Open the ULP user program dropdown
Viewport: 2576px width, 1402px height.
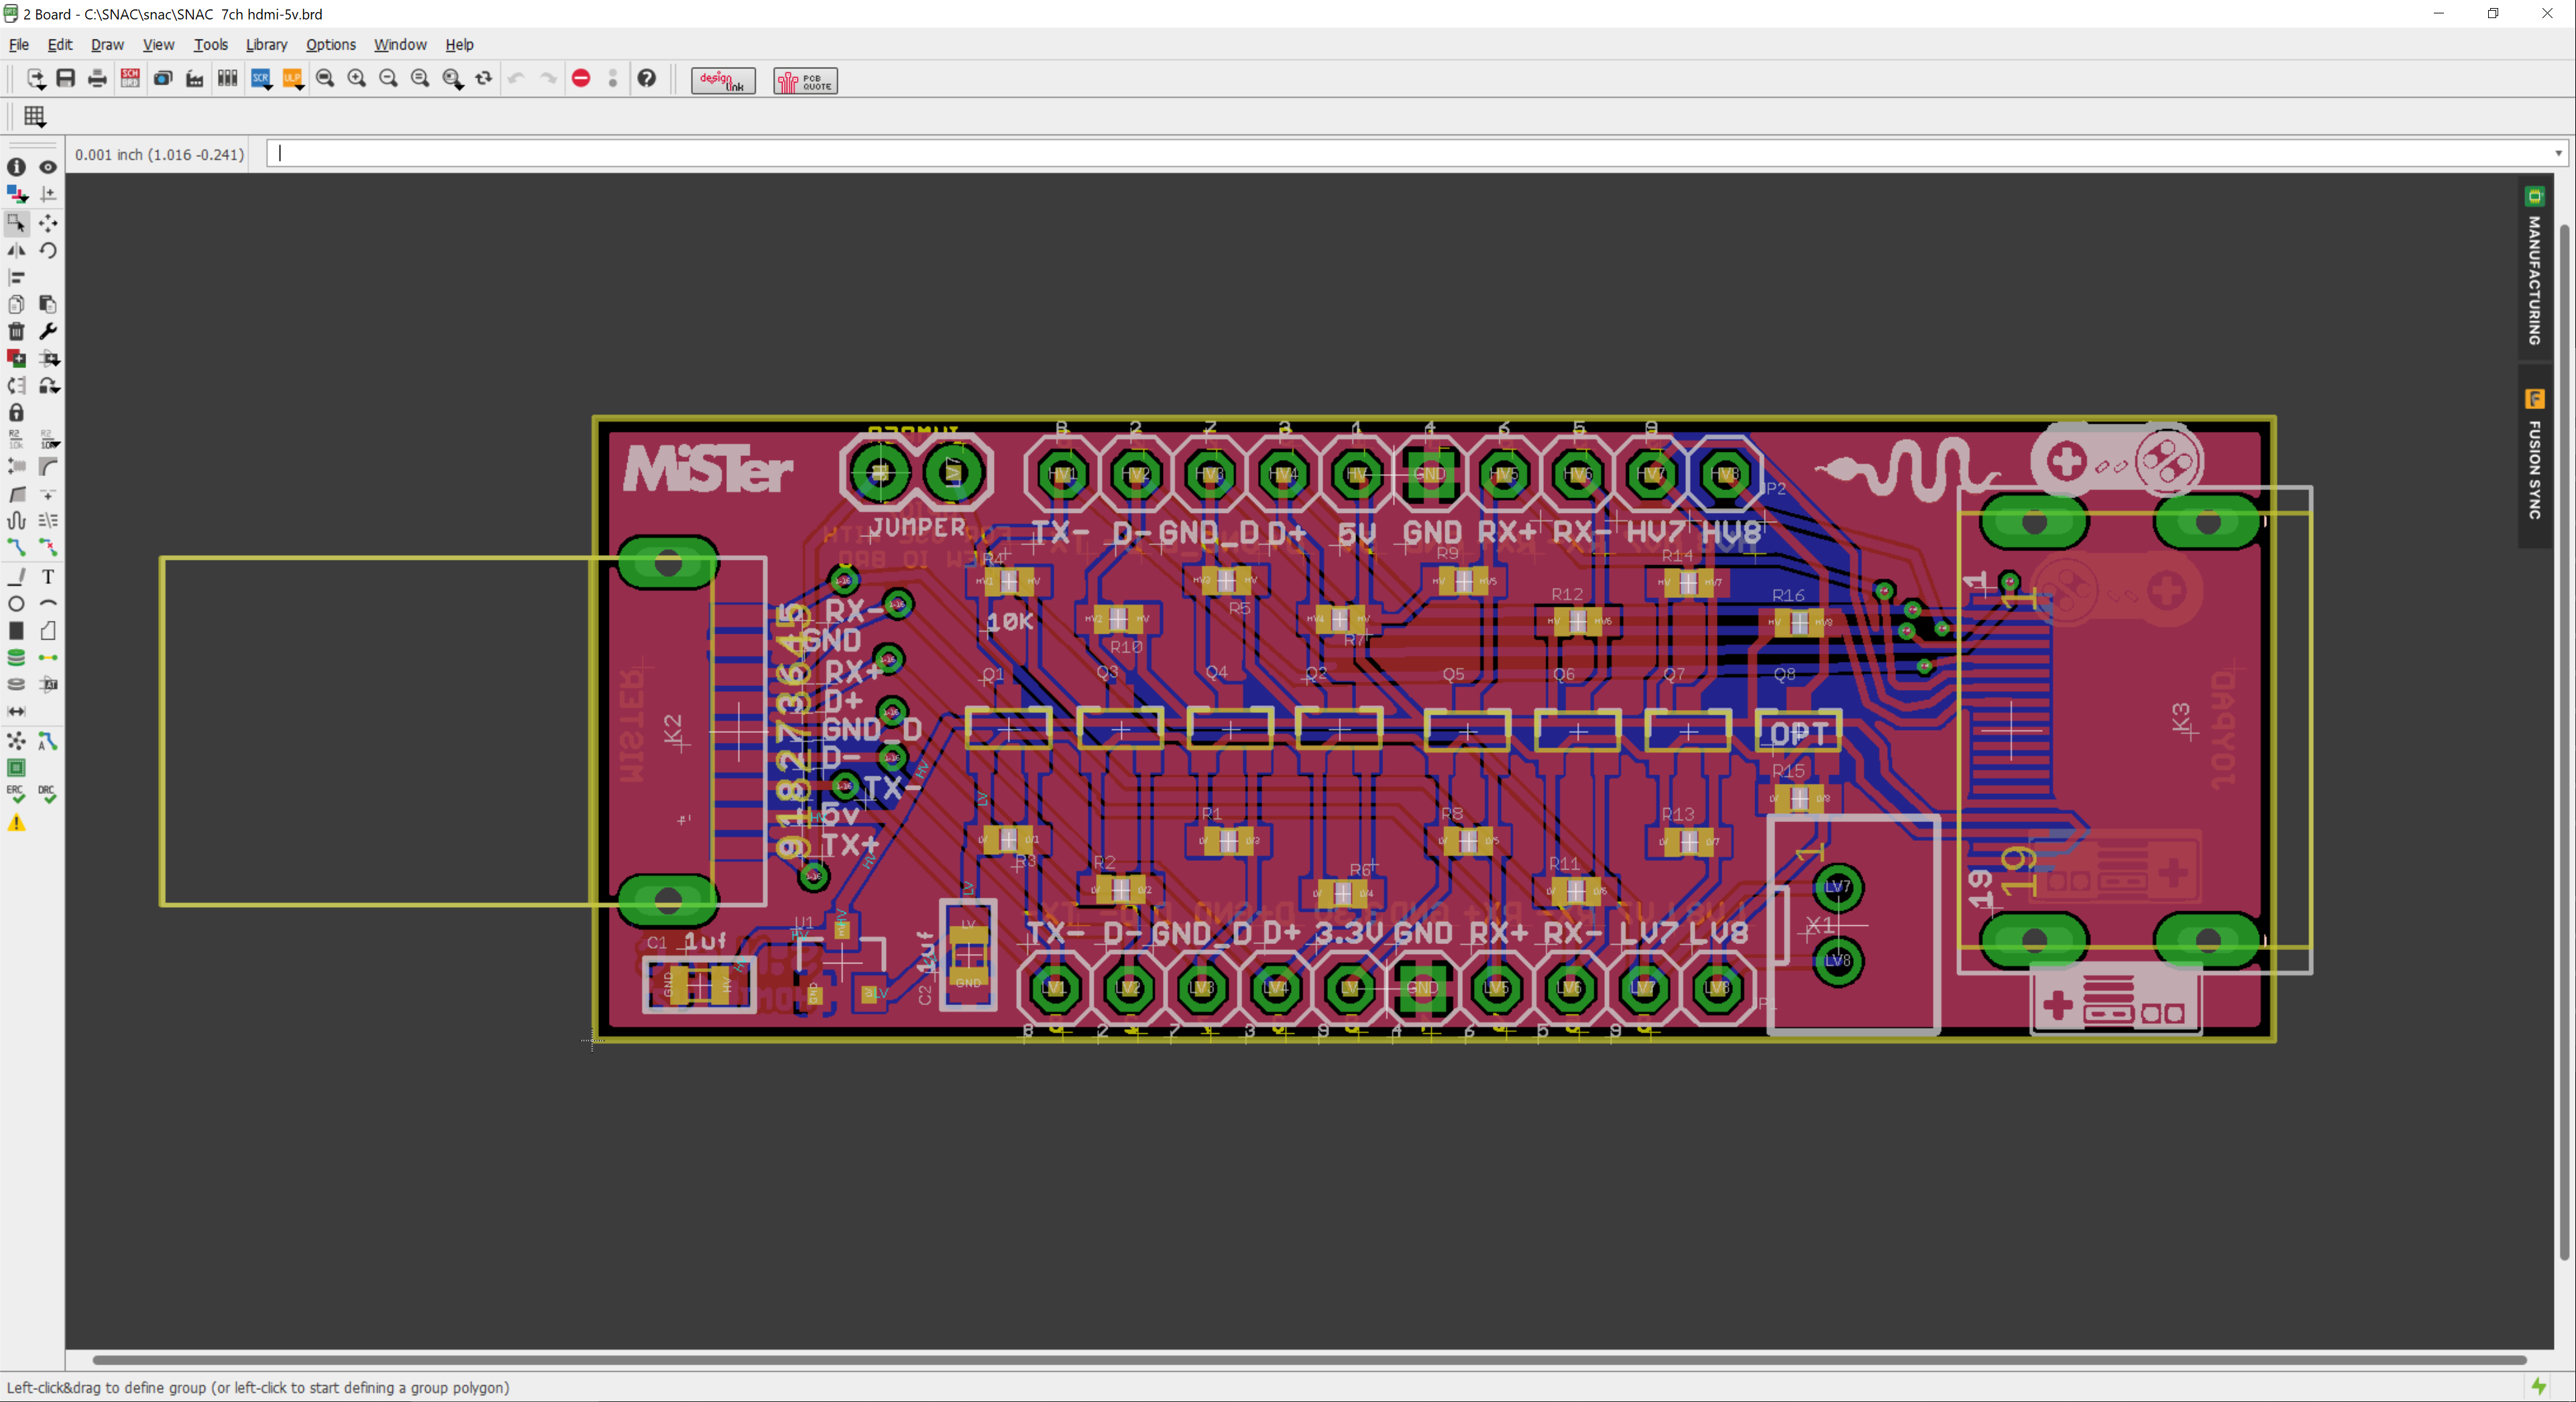pos(293,79)
